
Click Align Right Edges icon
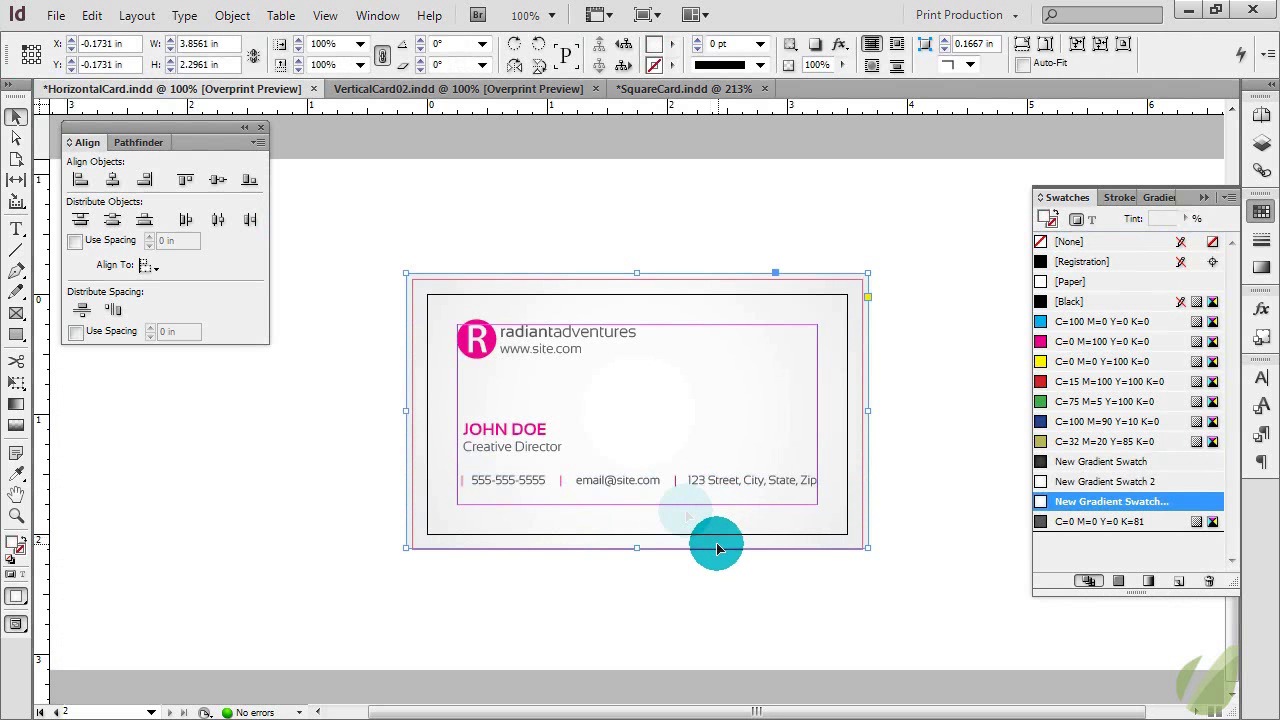coord(145,180)
